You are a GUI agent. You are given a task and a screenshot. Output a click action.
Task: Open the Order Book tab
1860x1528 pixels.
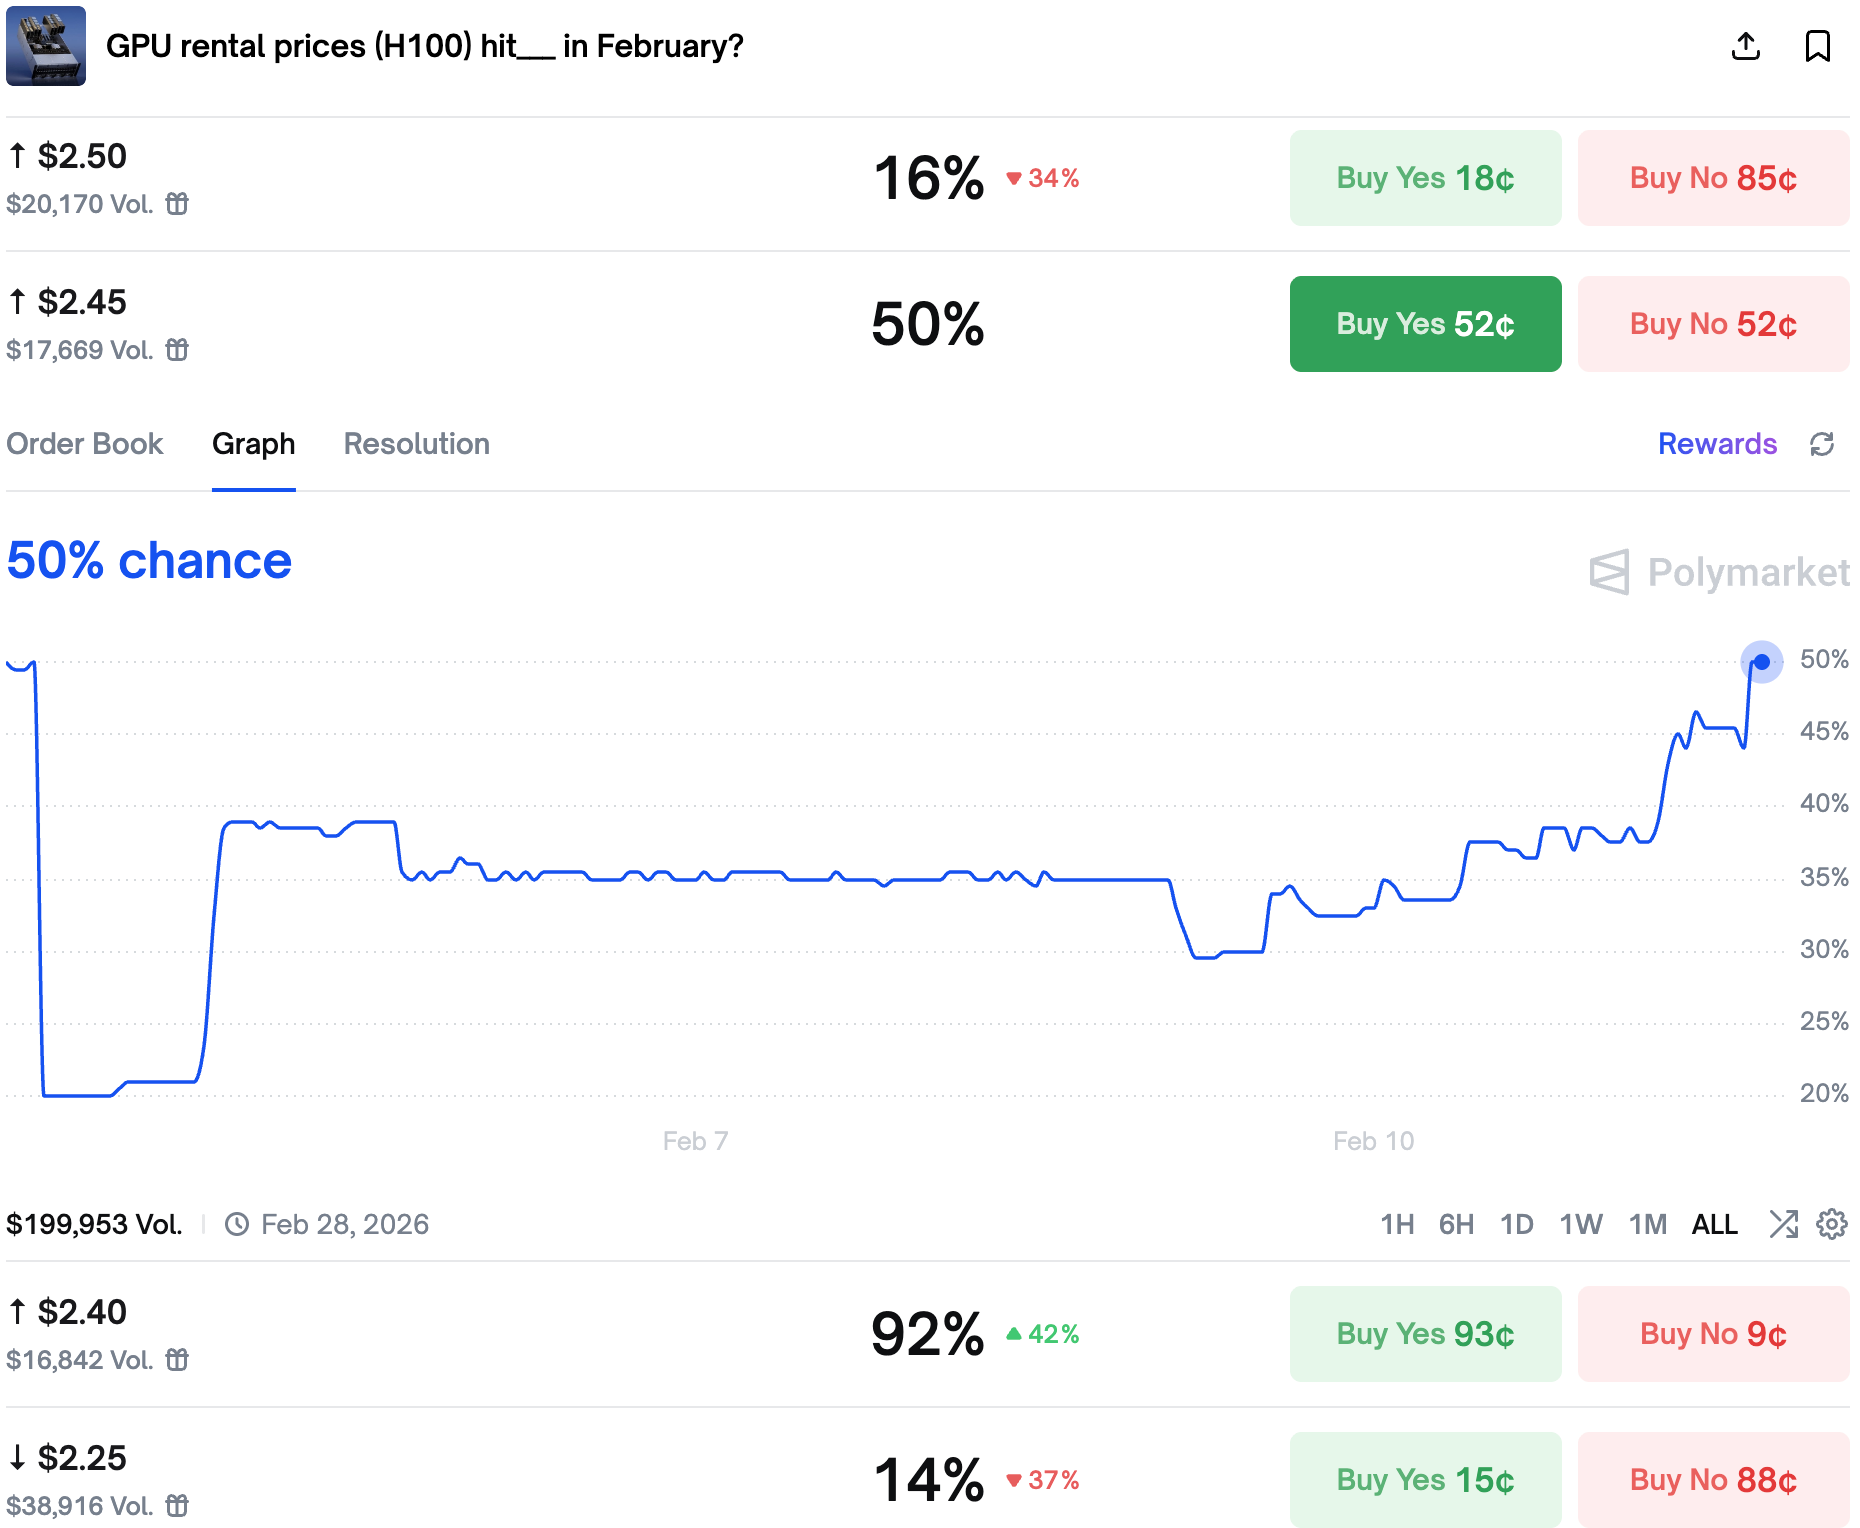coord(85,444)
